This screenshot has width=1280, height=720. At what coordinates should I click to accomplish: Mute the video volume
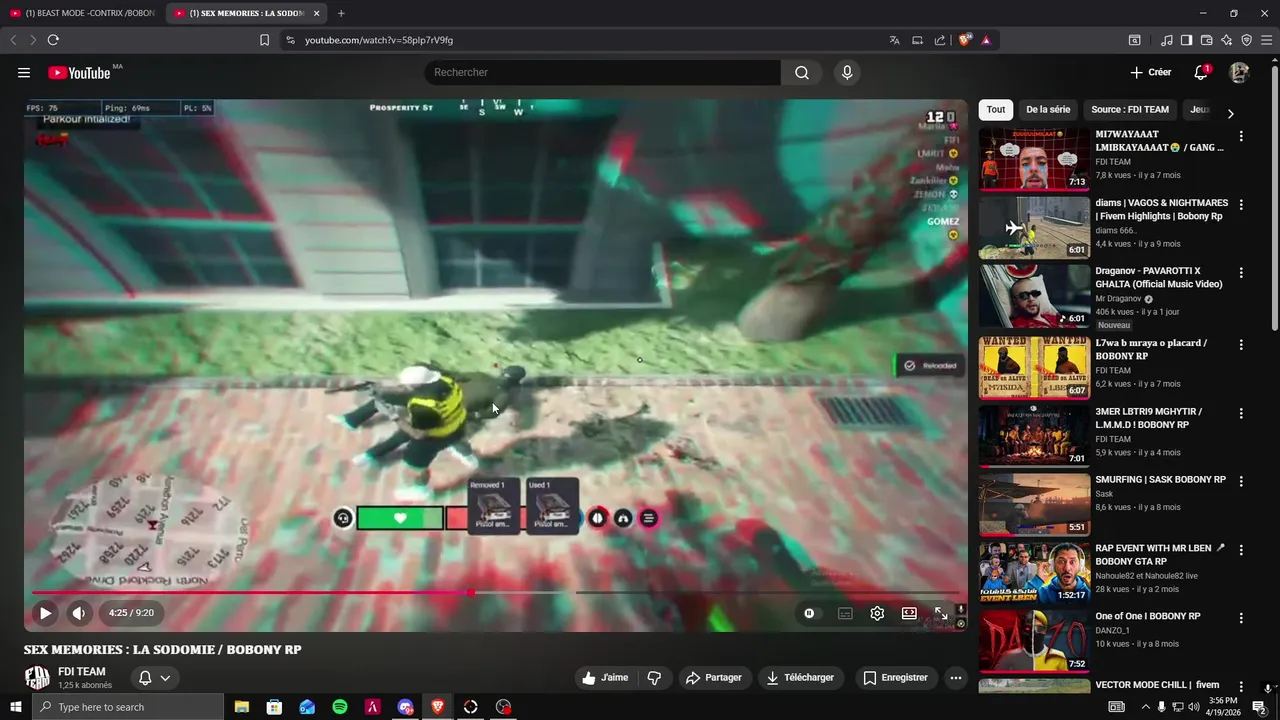(x=78, y=613)
